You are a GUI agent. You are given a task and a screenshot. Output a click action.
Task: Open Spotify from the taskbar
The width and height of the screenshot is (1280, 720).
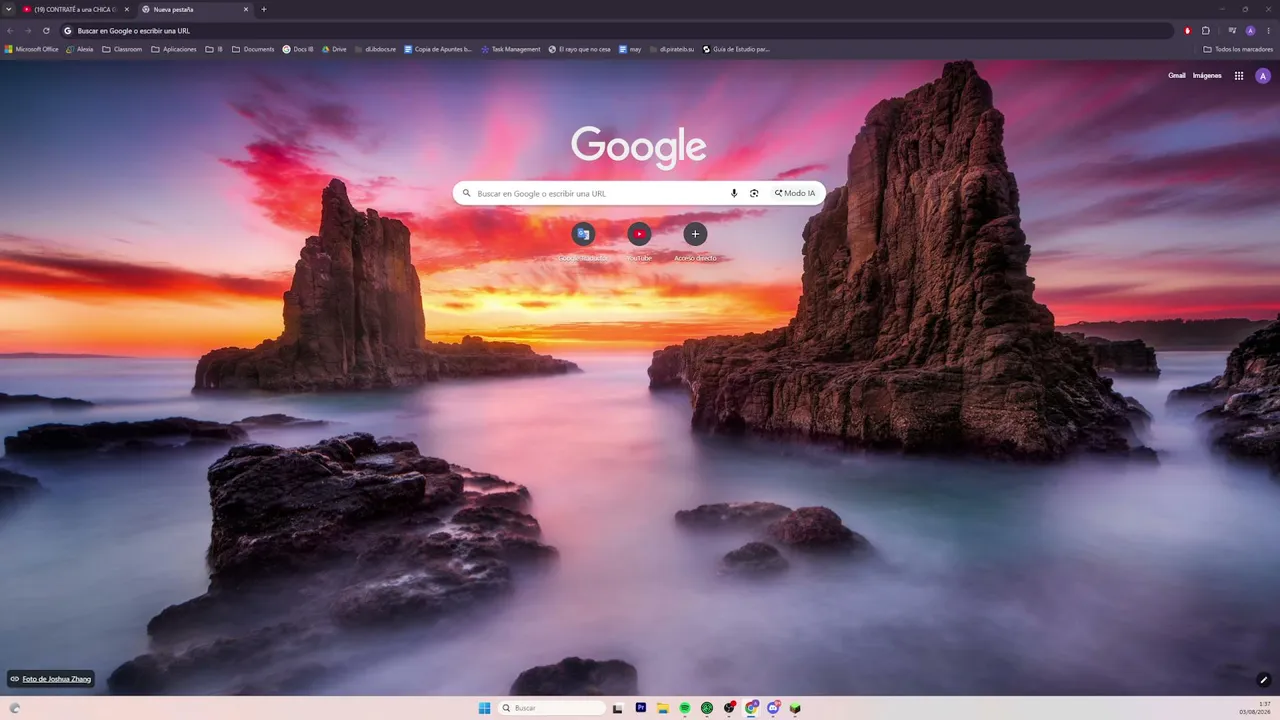coord(685,708)
